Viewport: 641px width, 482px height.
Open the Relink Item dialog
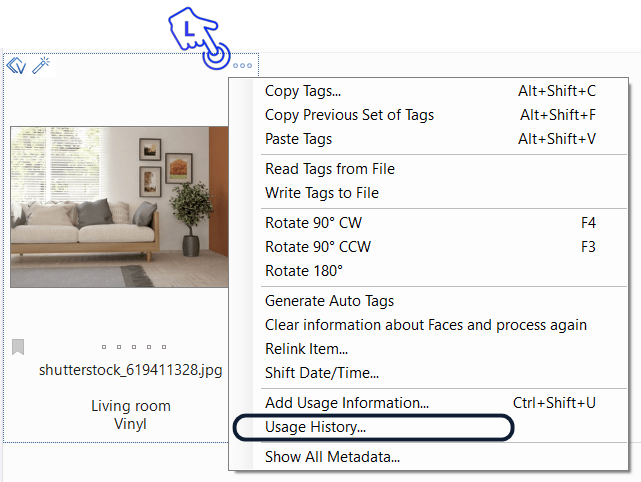tap(306, 349)
